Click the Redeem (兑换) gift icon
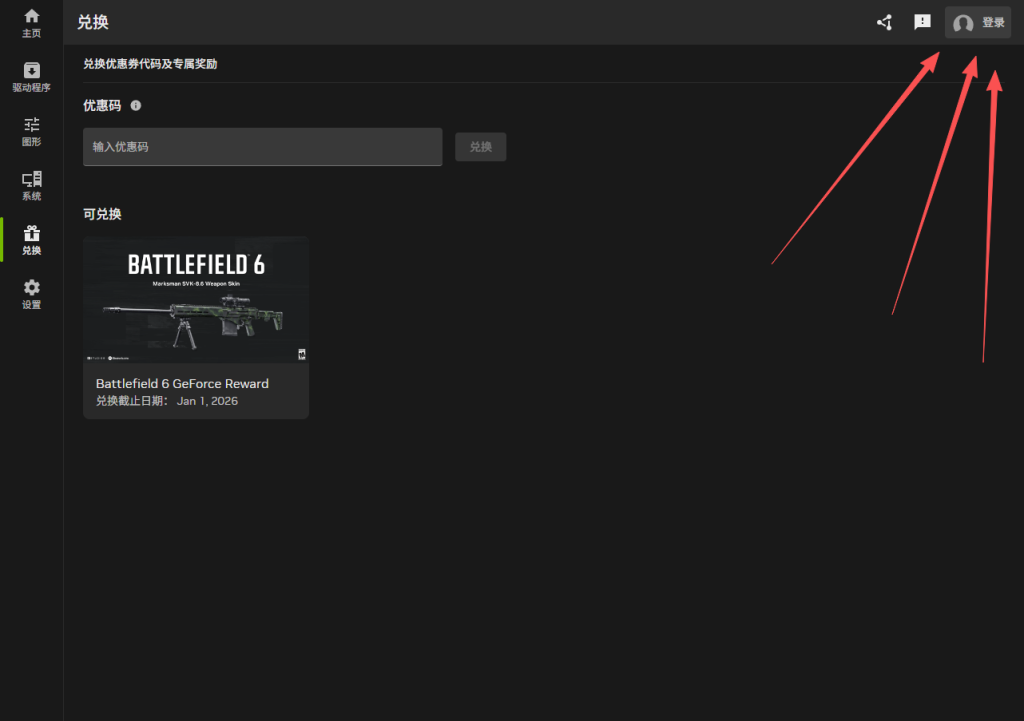 pyautogui.click(x=31, y=233)
